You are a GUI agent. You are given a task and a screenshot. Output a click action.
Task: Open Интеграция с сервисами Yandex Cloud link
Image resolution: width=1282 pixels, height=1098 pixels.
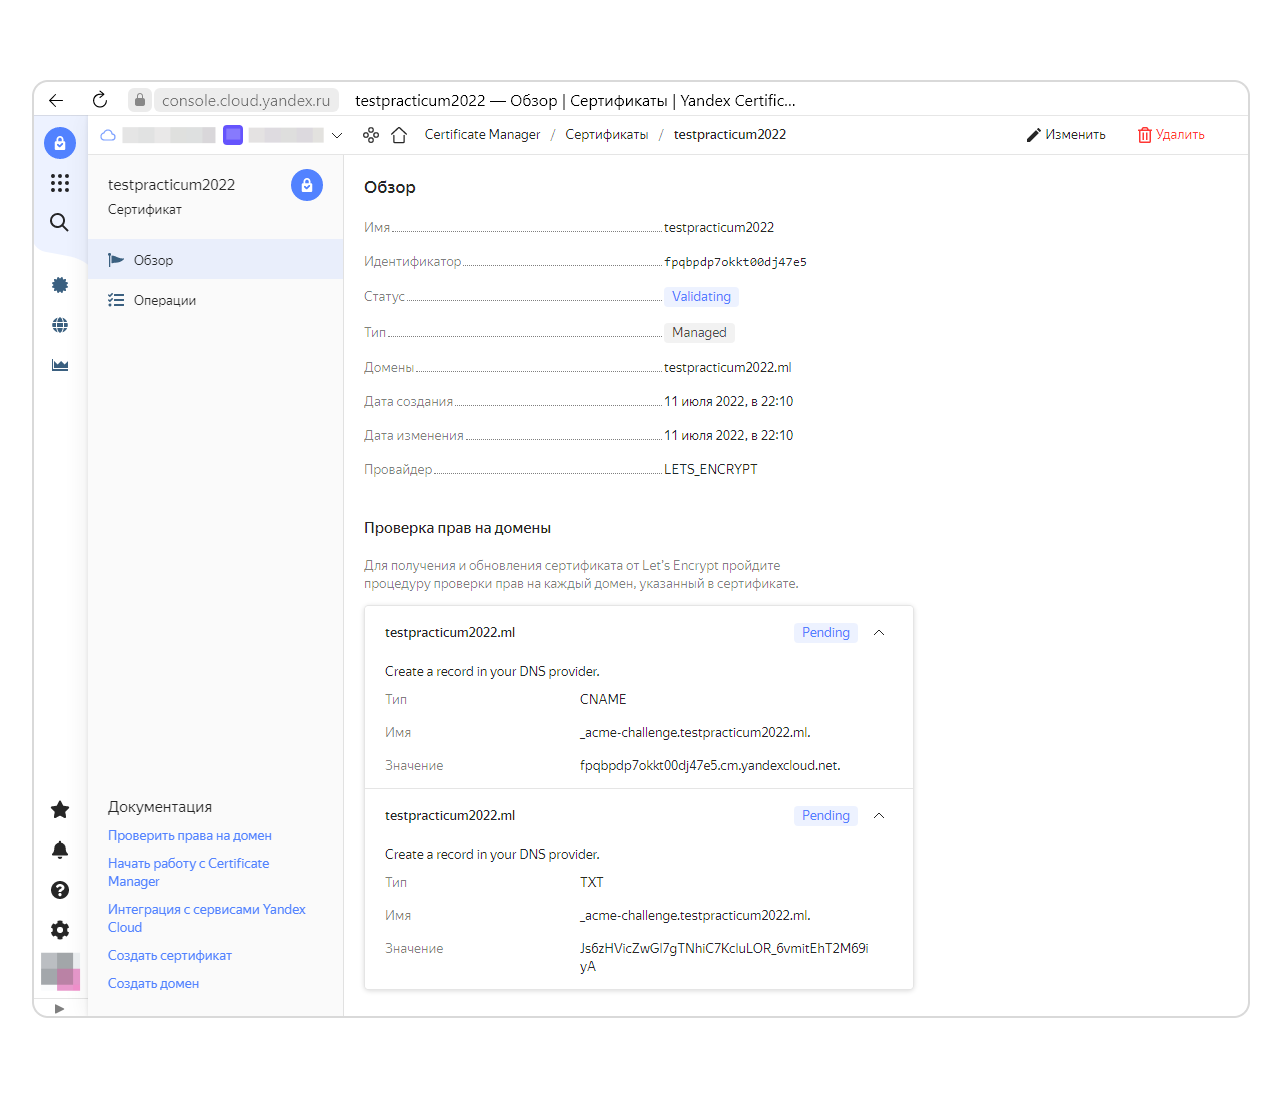(x=207, y=918)
